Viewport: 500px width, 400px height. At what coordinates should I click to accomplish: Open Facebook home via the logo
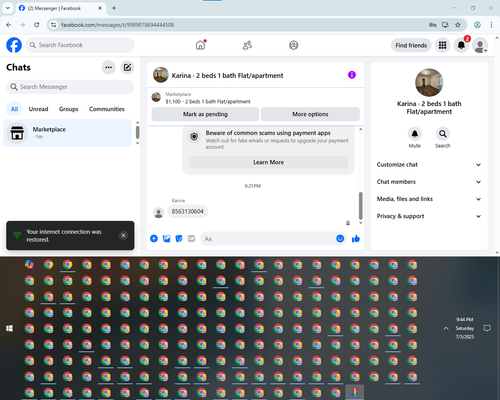(x=14, y=45)
